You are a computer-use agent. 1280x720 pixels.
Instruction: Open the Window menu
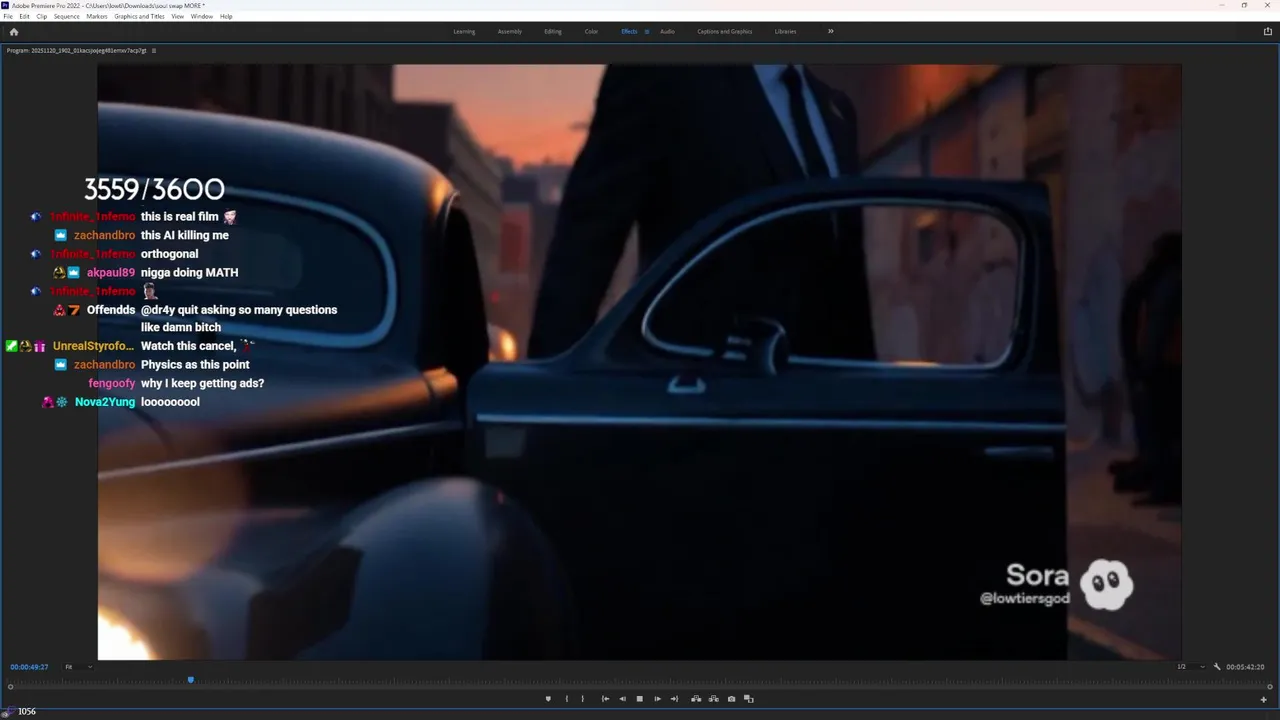[202, 16]
